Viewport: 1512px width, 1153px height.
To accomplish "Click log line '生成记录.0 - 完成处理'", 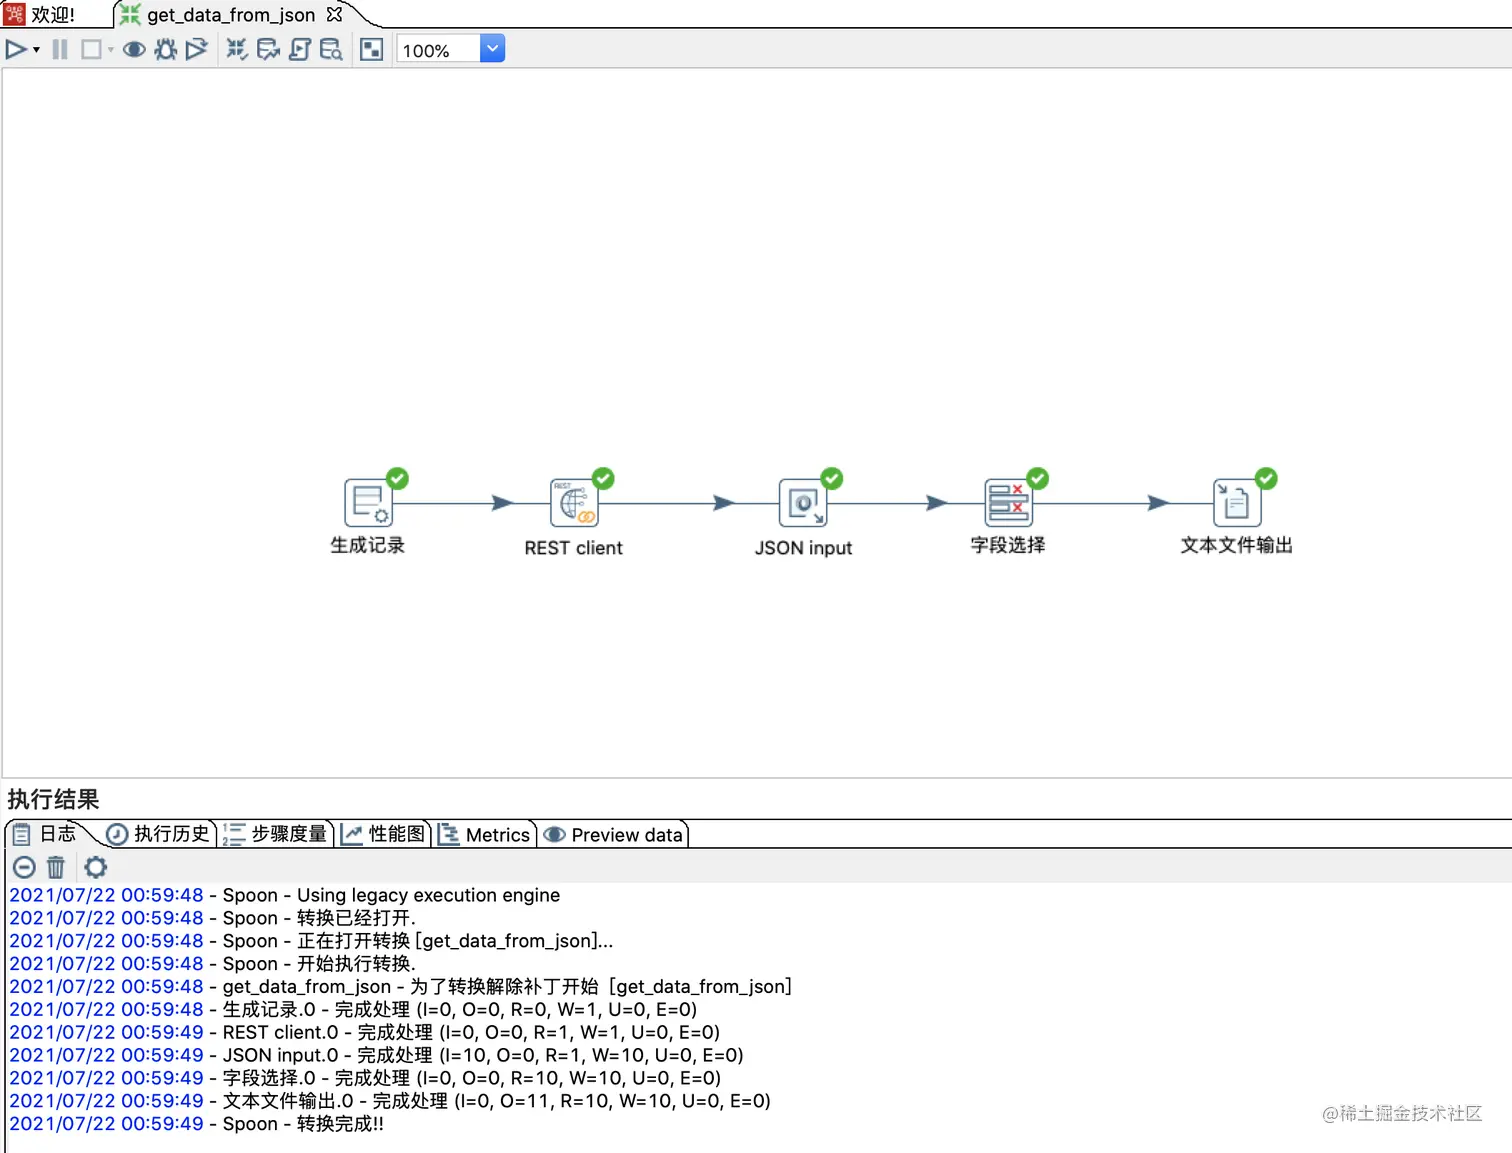I will [353, 1010].
